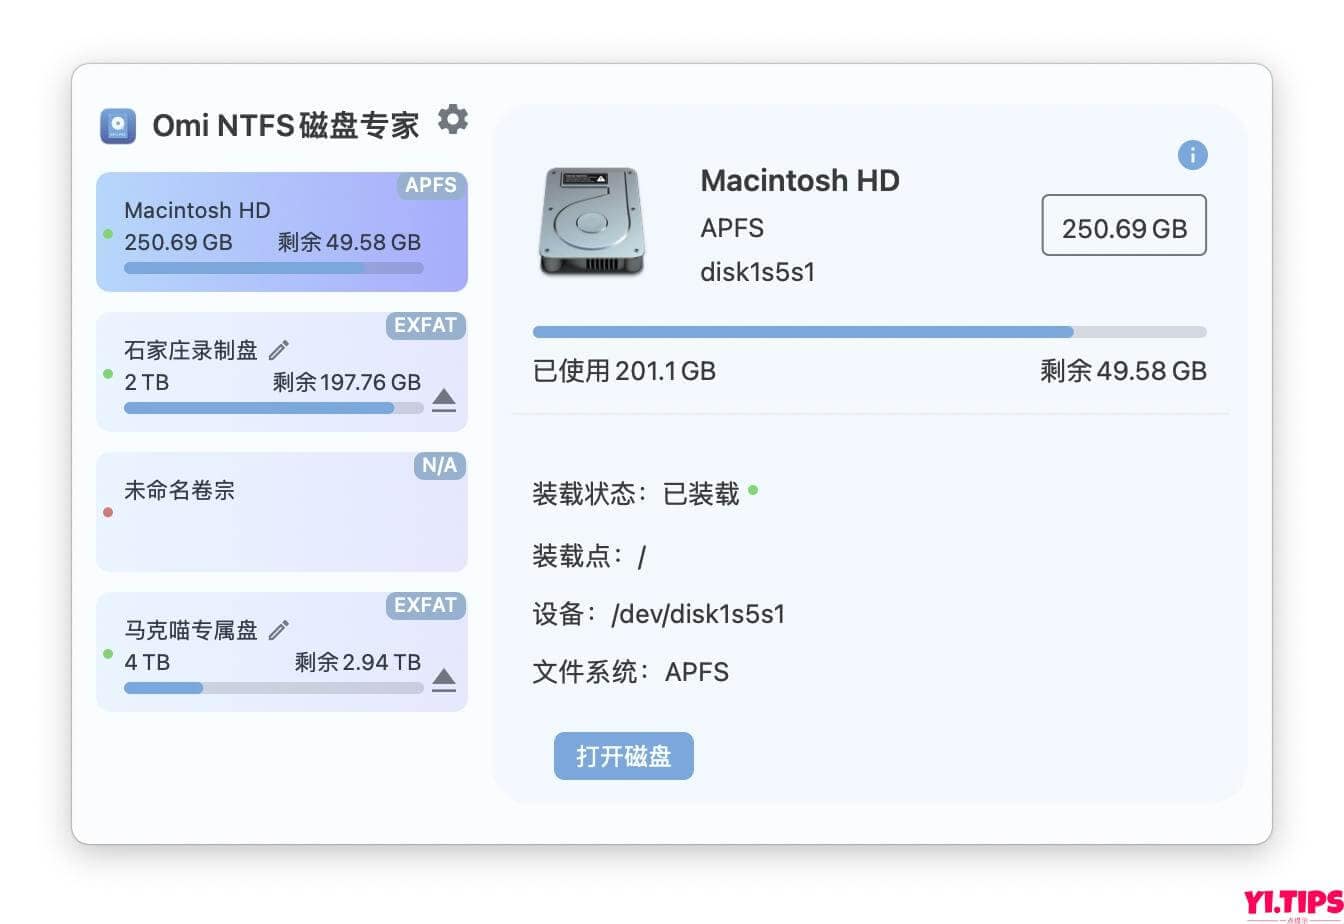The width and height of the screenshot is (1344, 924).
Task: Click the 已装载 mount status text
Action: pos(700,493)
